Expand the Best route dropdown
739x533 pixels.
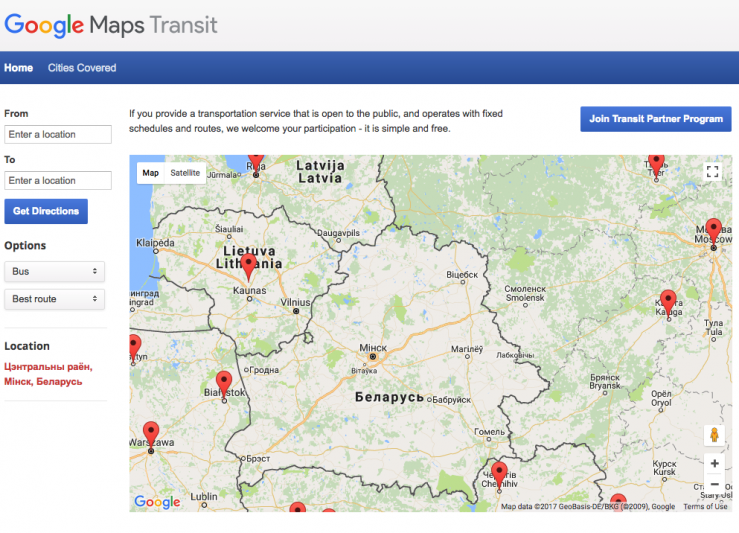[55, 299]
